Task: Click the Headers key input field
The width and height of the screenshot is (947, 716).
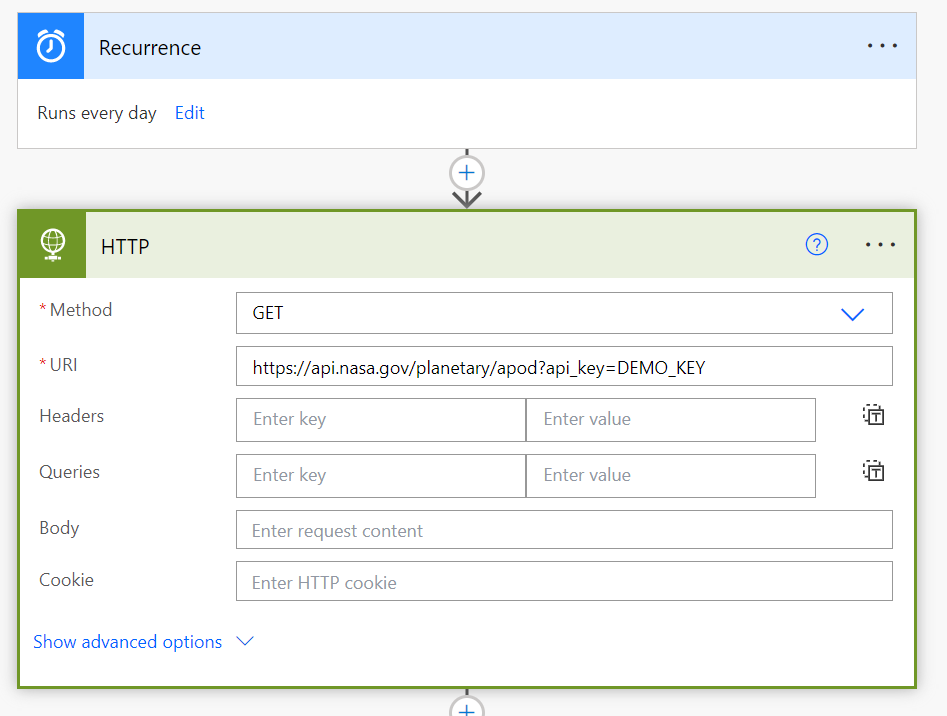Action: (x=381, y=420)
